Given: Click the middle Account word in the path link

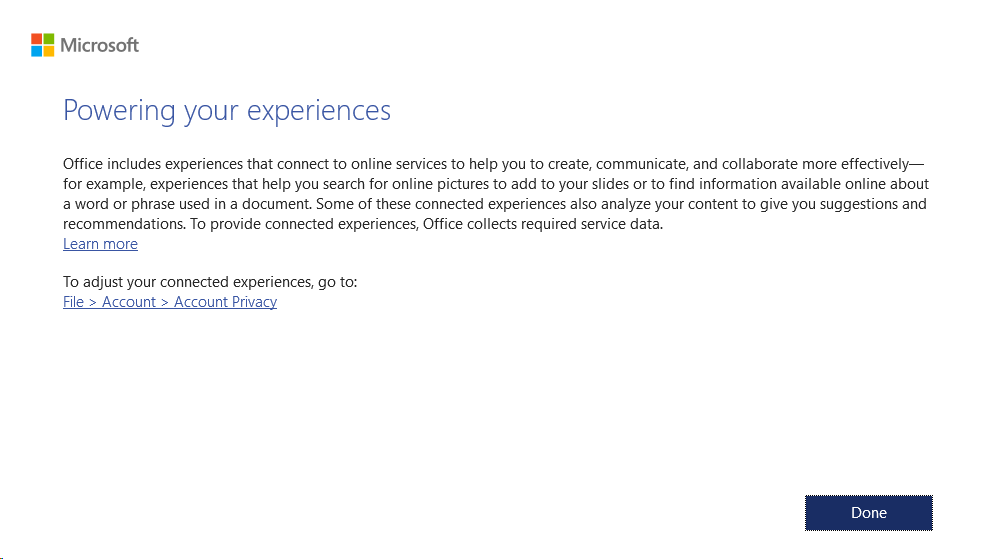Looking at the screenshot, I should [x=128, y=302].
